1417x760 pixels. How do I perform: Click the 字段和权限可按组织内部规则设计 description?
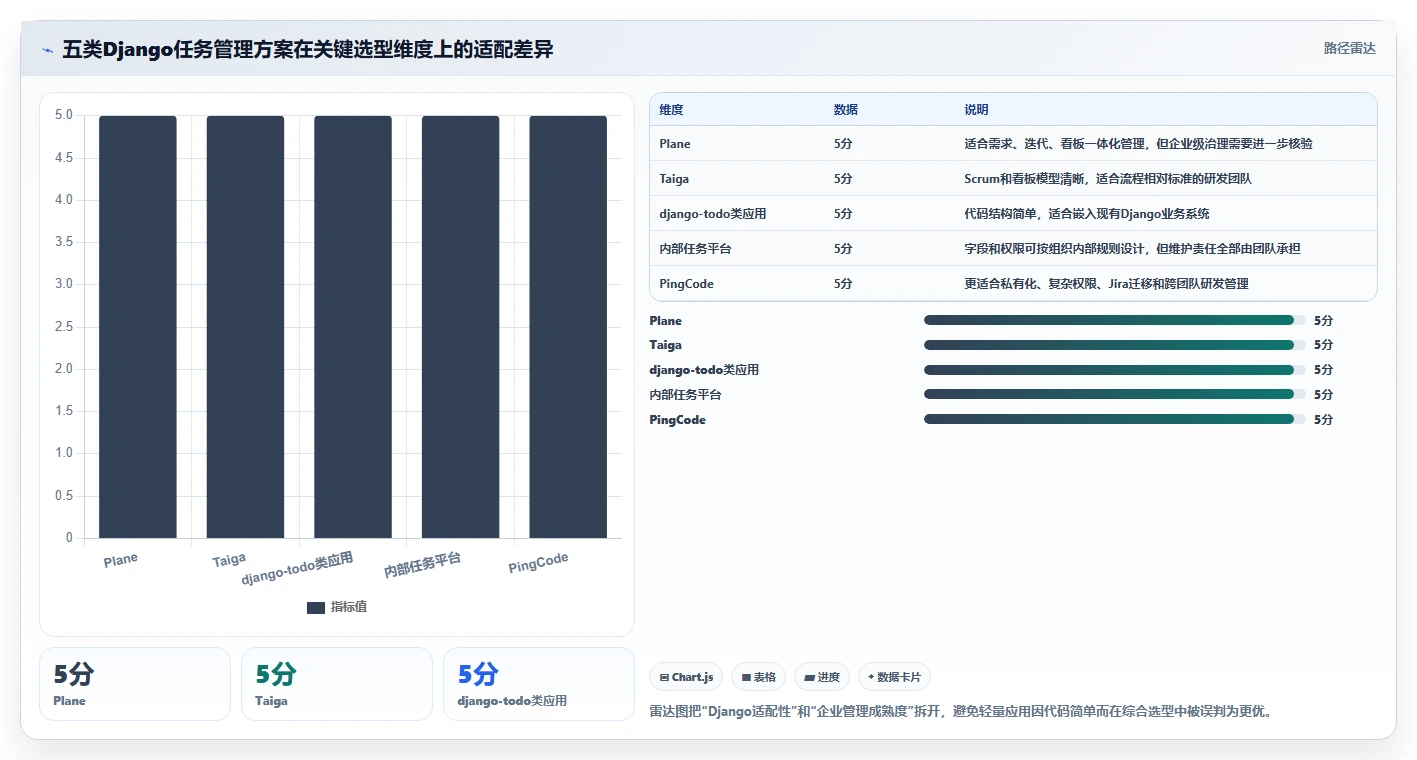point(1132,249)
